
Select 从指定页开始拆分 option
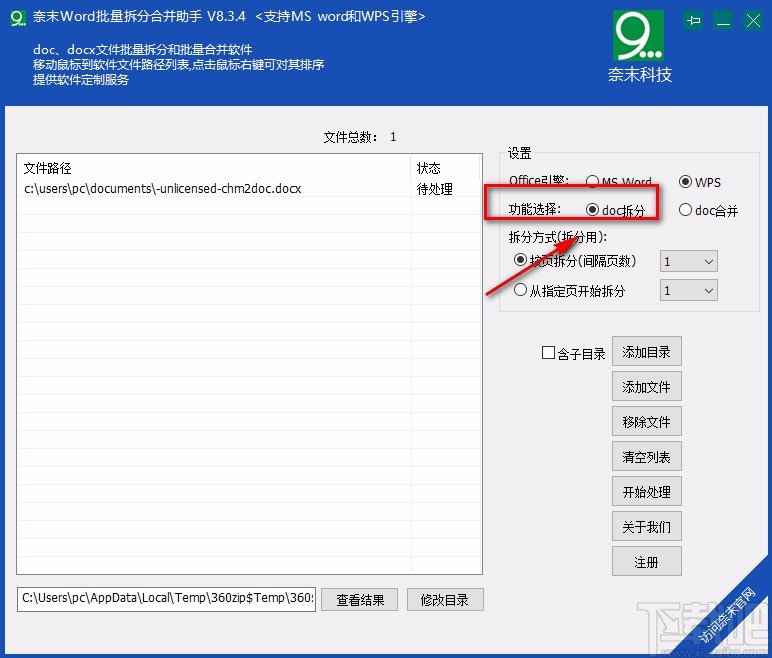click(x=569, y=290)
